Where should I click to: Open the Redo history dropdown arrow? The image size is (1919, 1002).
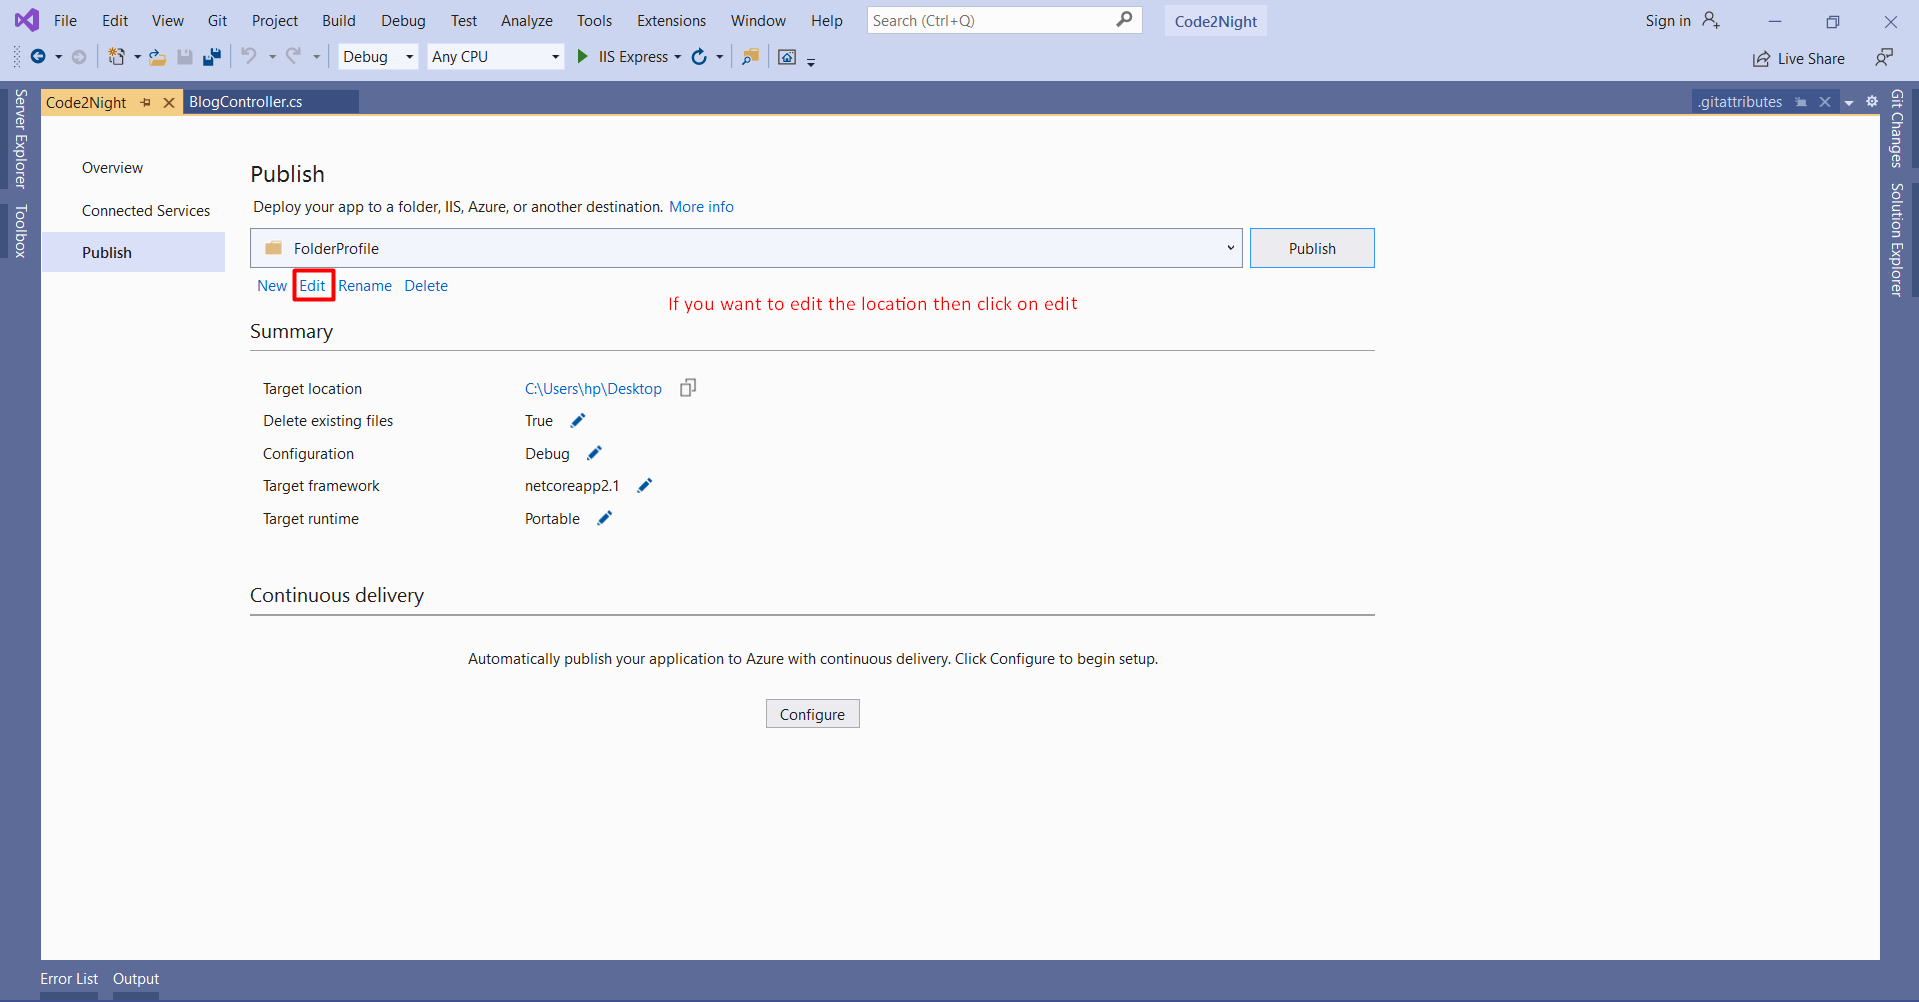coord(316,57)
